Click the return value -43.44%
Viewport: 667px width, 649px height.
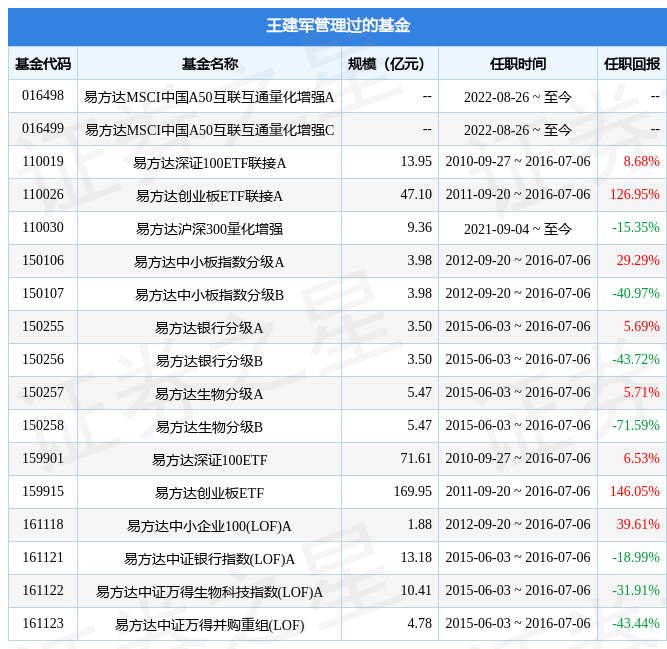[636, 623]
